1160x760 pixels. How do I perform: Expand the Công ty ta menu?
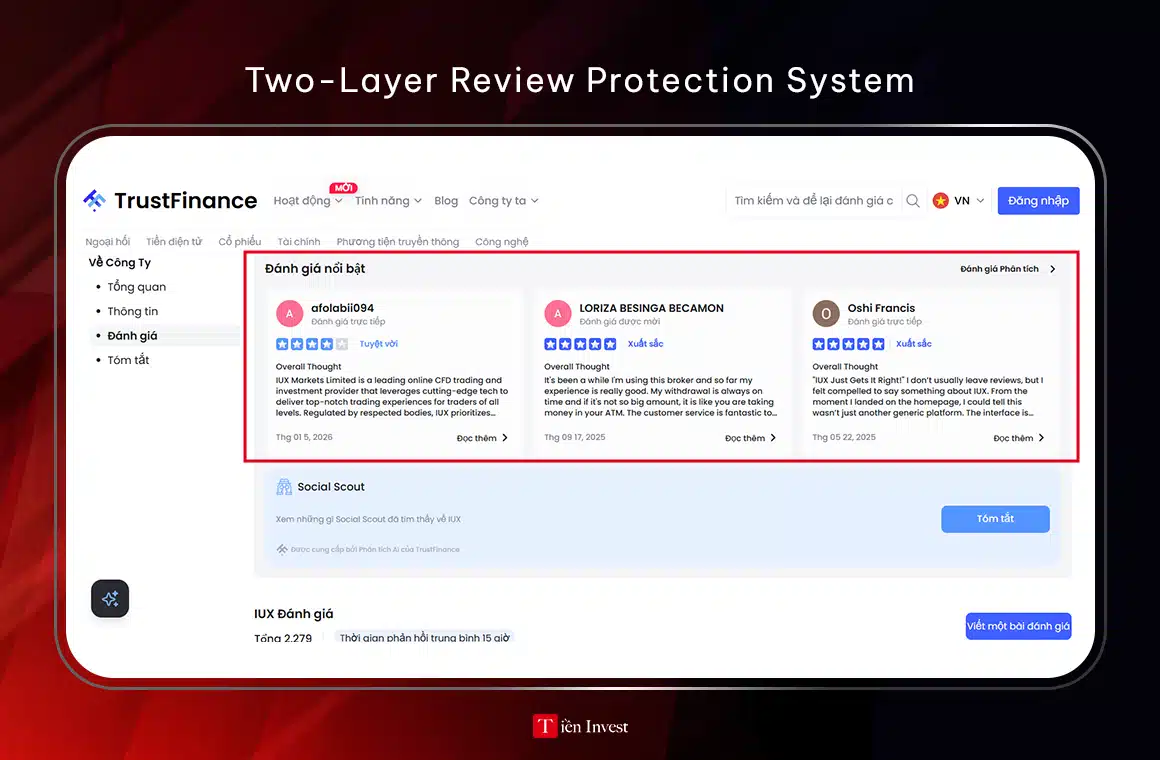tap(504, 201)
